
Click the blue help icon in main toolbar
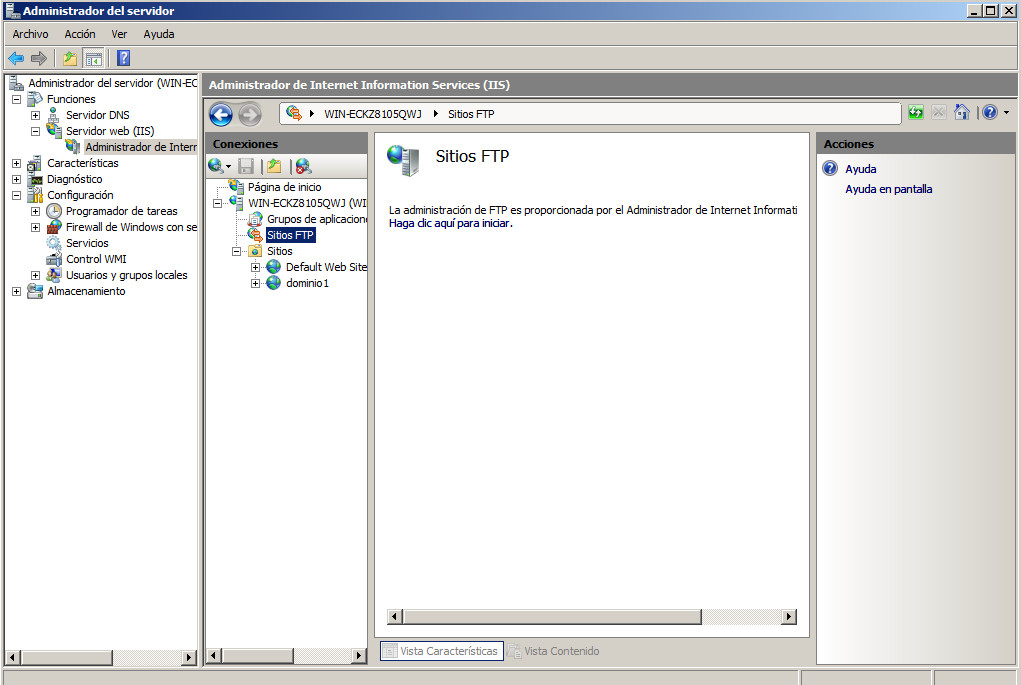[x=124, y=58]
